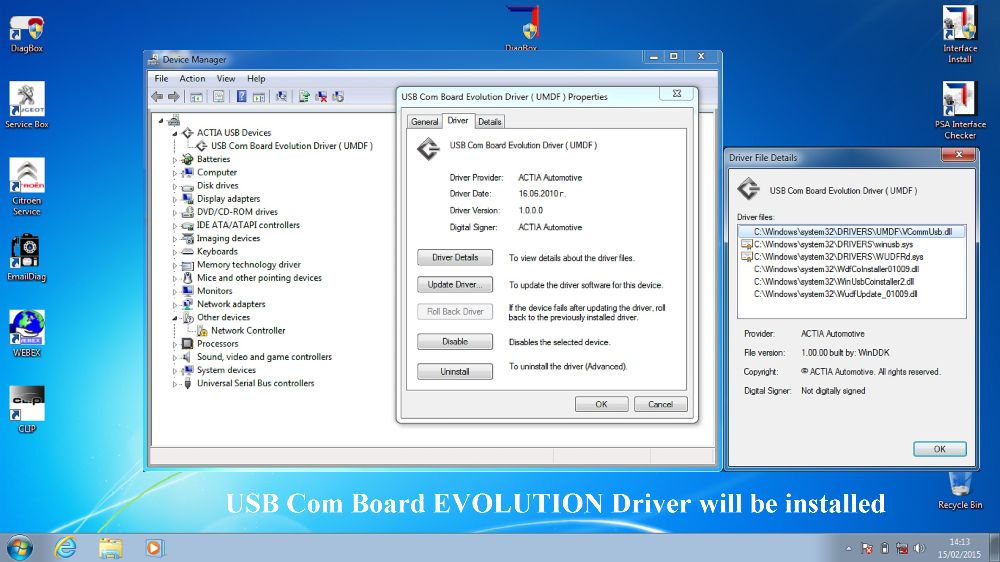Select WUDFRd.sys in driver files list

click(x=838, y=256)
